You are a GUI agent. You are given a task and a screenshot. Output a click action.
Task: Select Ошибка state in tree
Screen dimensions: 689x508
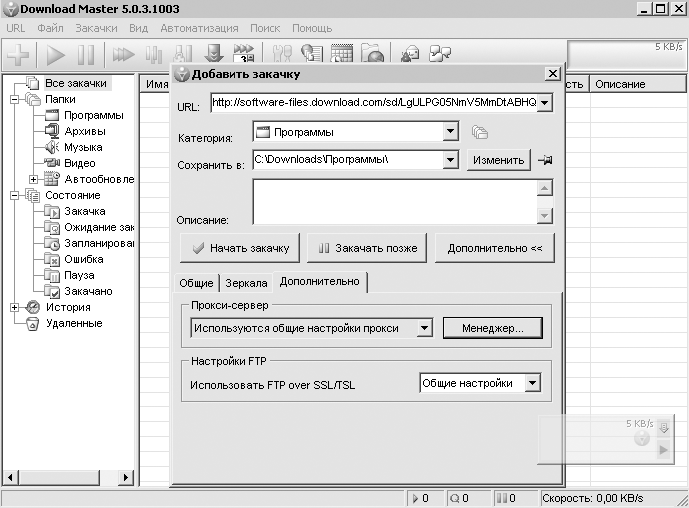click(x=83, y=259)
